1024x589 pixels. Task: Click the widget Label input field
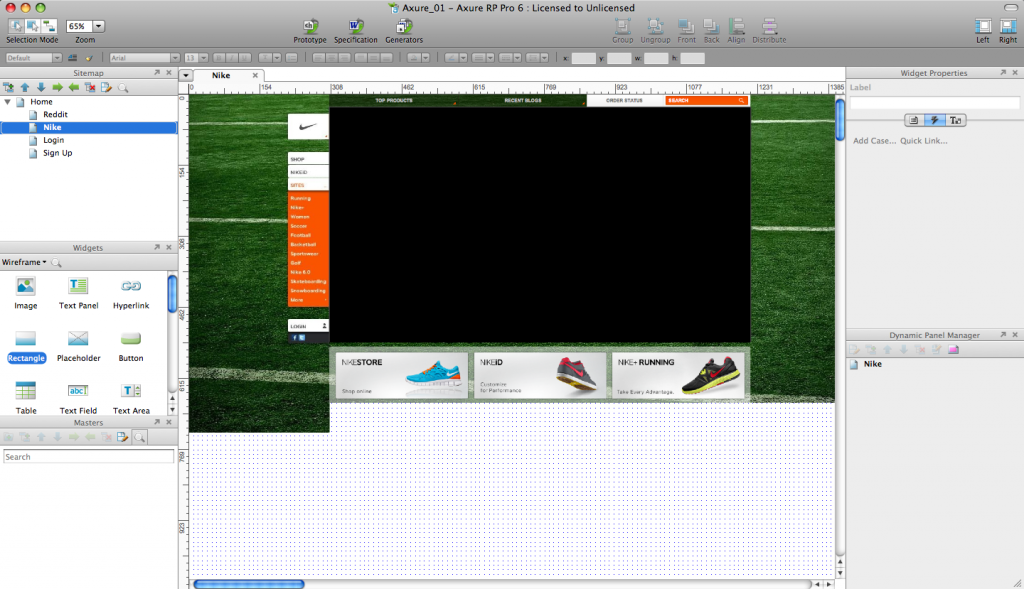pos(934,103)
